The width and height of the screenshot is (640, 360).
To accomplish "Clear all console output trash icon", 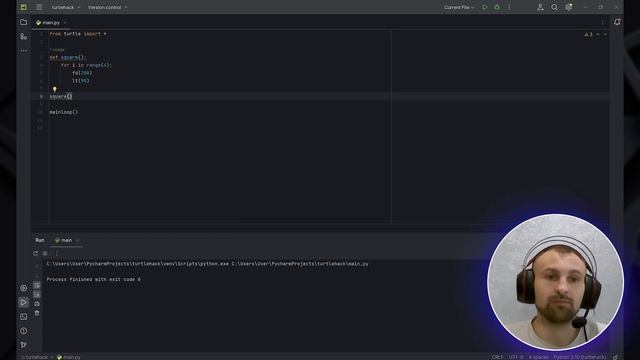I will tap(37, 313).
